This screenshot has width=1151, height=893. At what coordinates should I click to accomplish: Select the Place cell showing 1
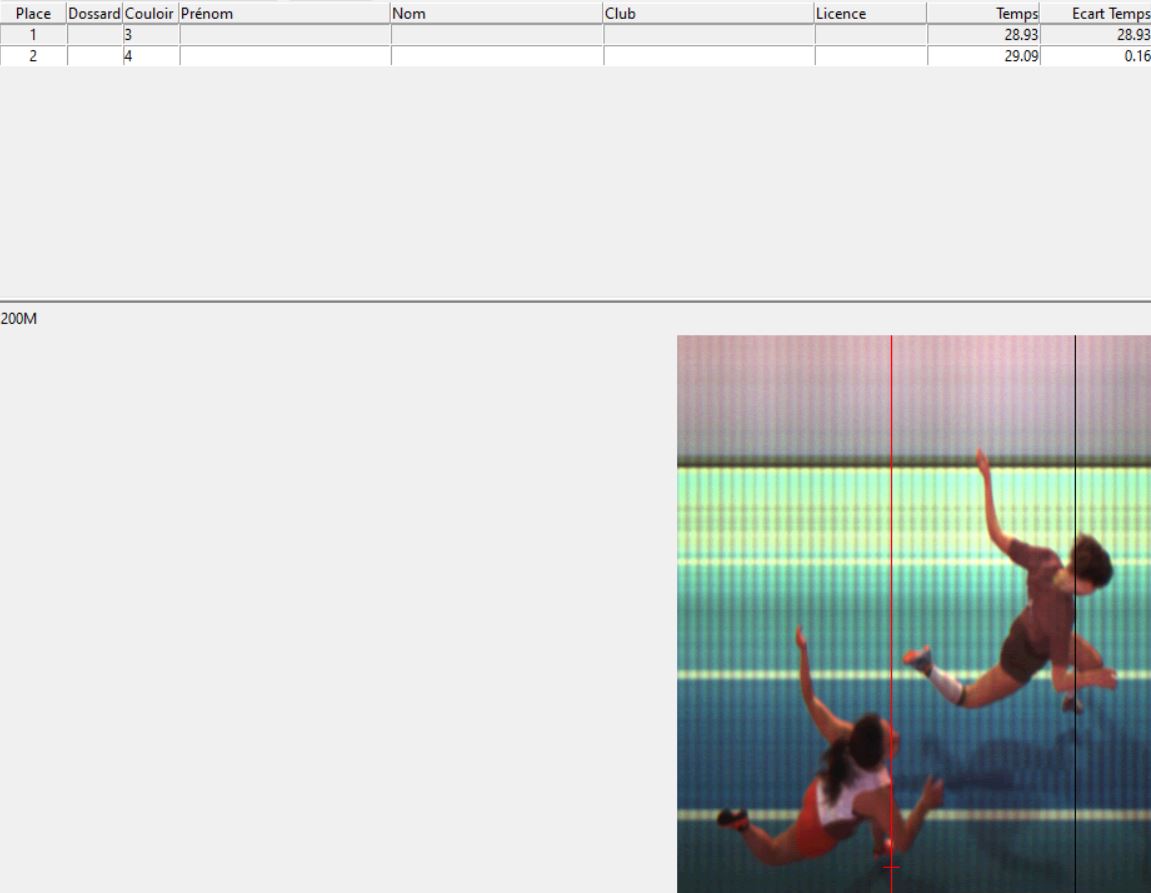[x=33, y=34]
